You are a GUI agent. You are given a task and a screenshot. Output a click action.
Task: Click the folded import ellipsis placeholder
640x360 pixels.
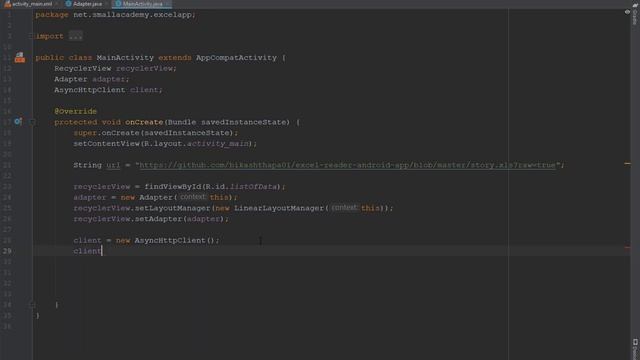pyautogui.click(x=76, y=36)
